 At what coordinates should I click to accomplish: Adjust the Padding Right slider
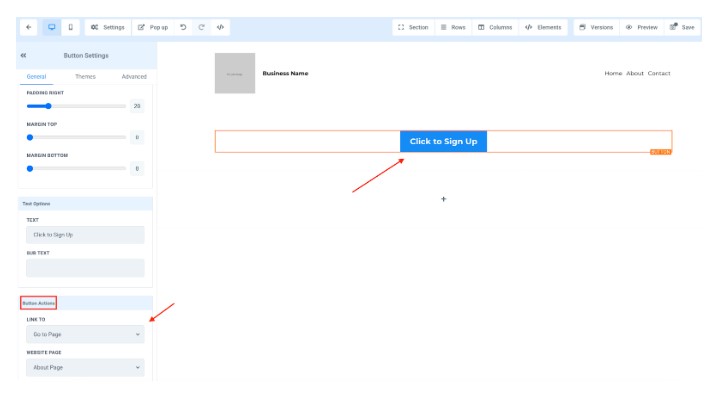[76, 106]
